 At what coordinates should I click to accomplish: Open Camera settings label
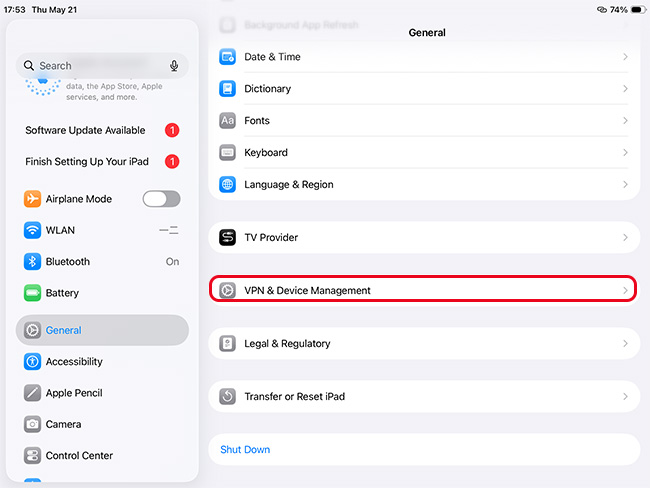tap(63, 424)
